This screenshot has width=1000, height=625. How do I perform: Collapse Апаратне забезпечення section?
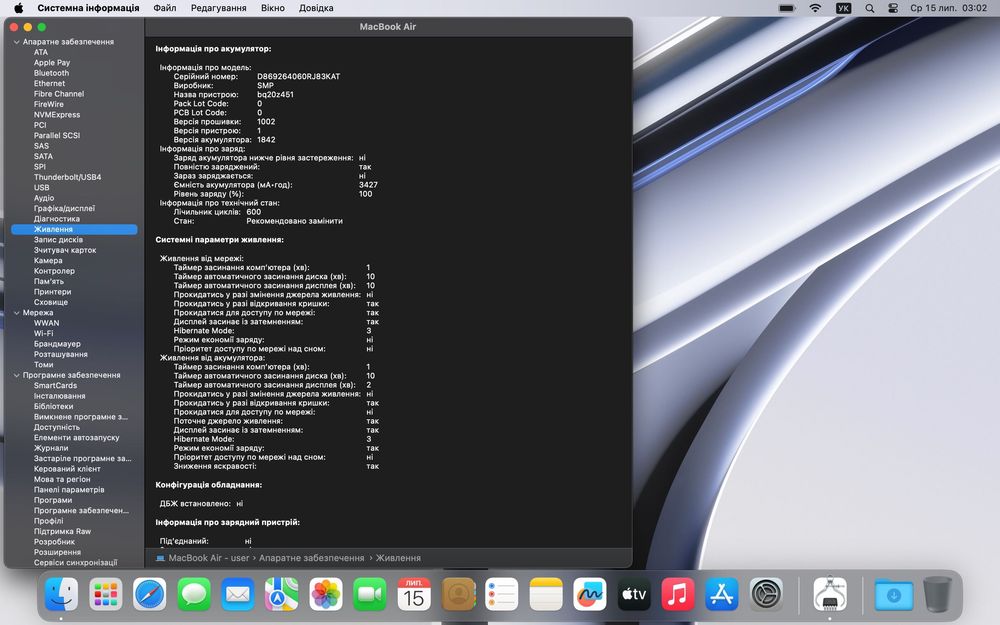[17, 42]
